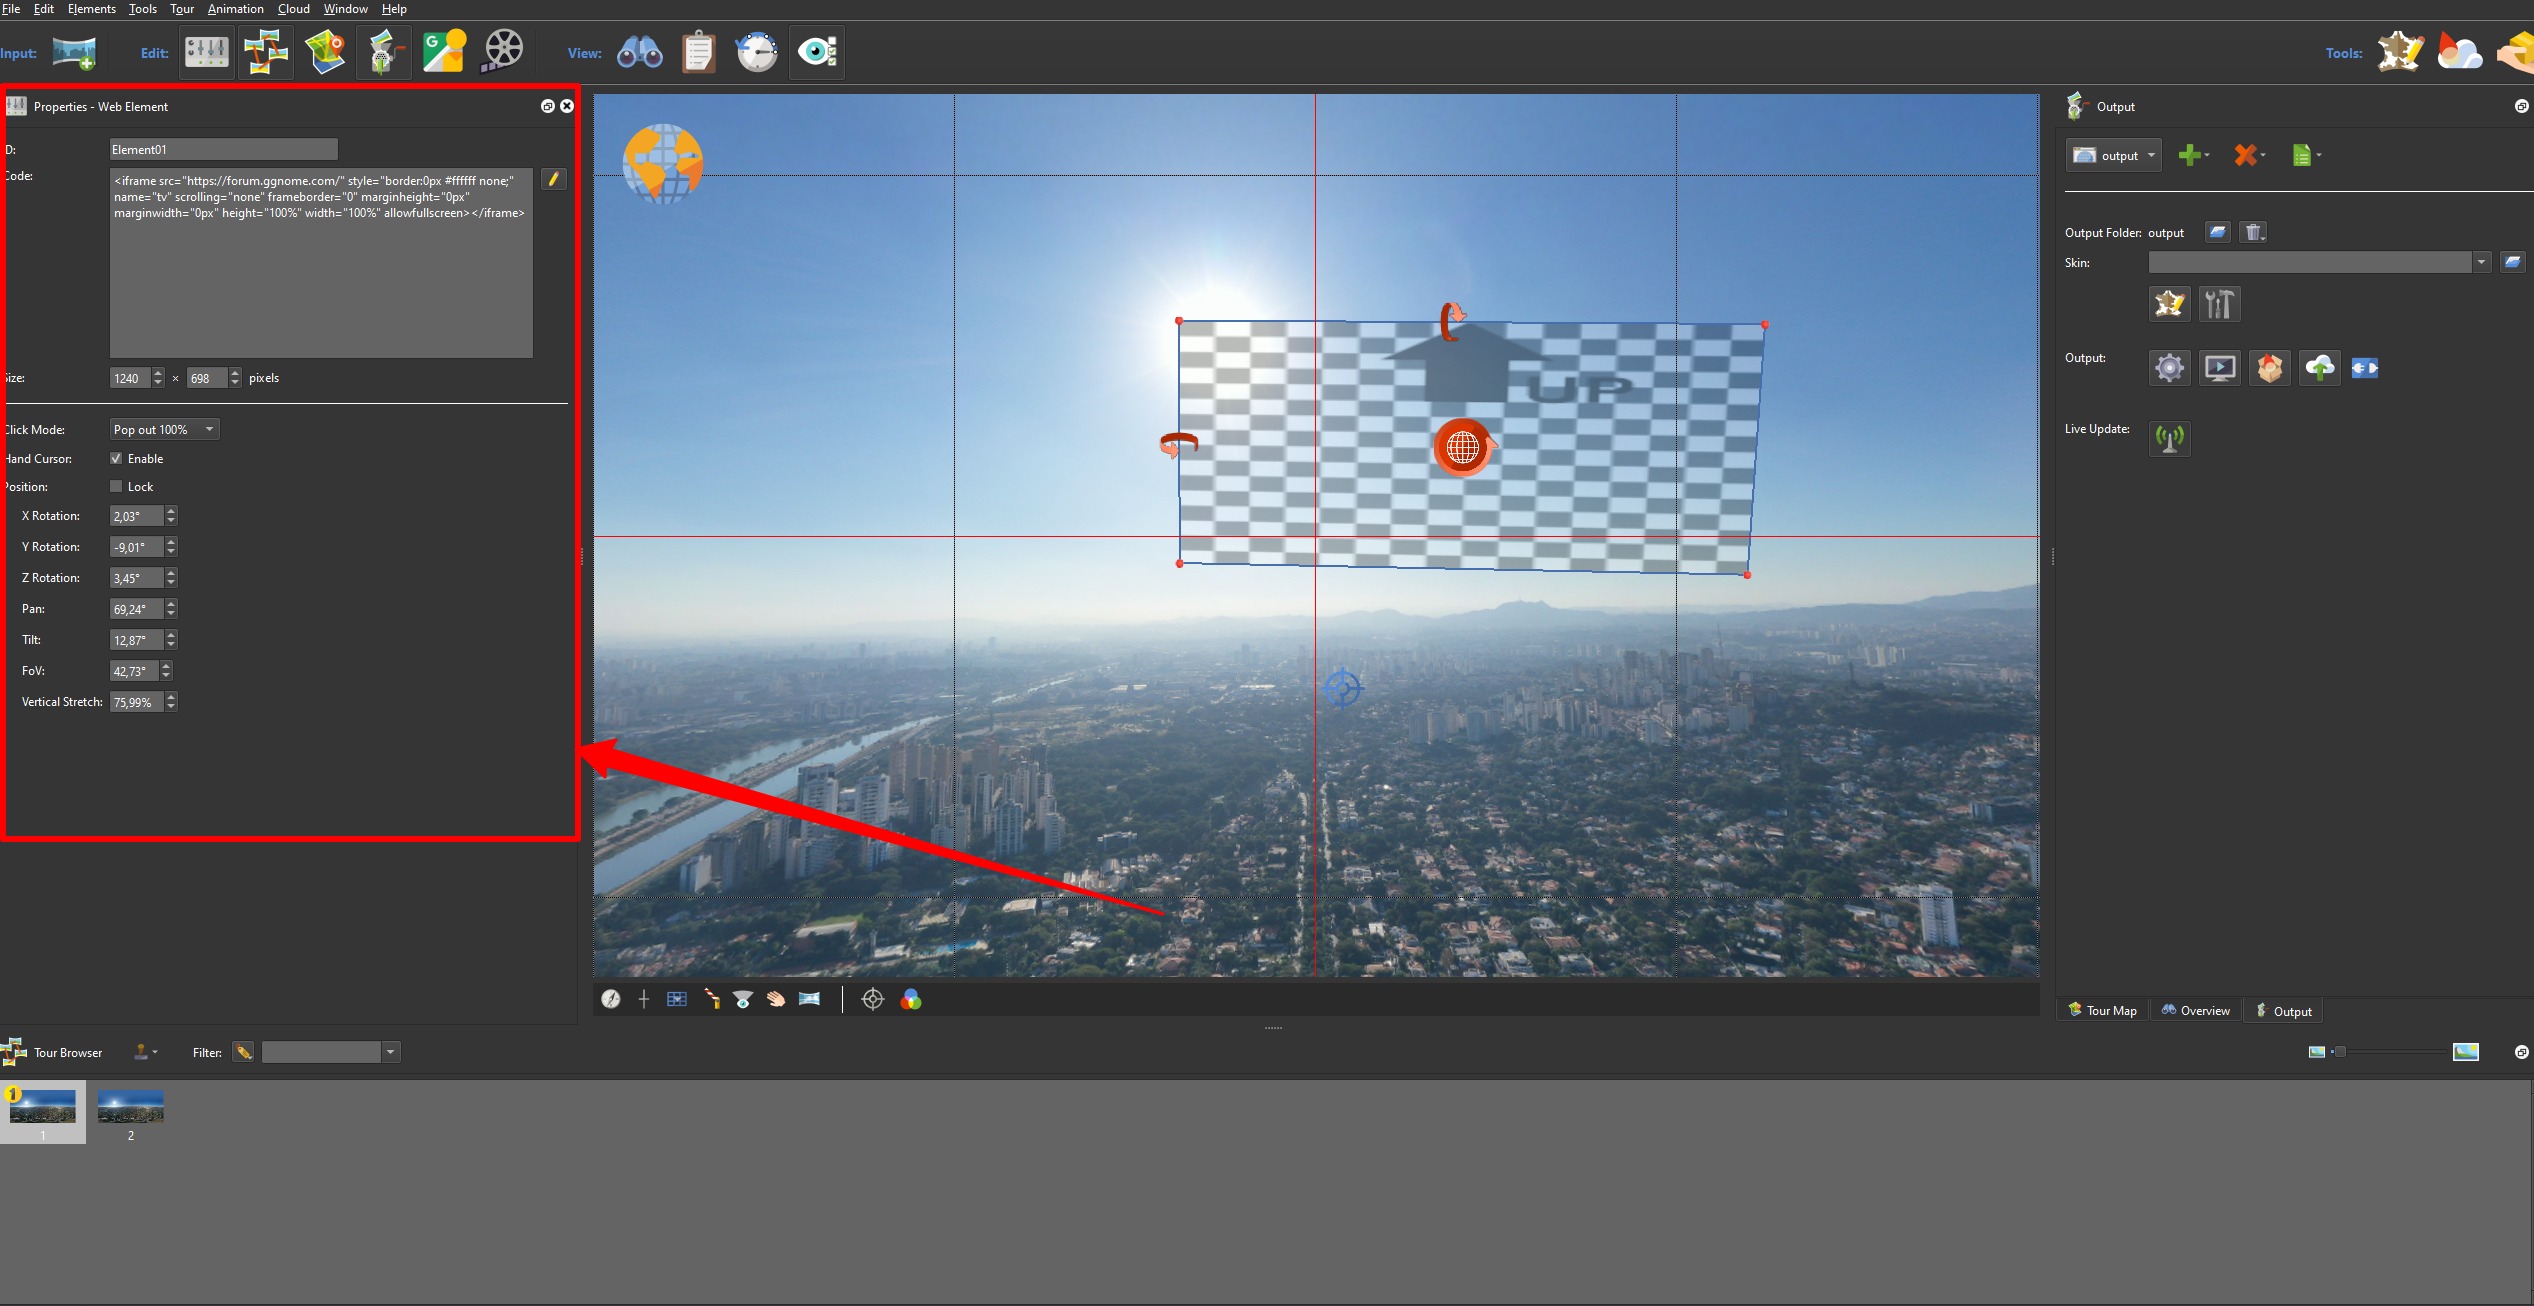Click the globe web element icon

(x=1463, y=445)
